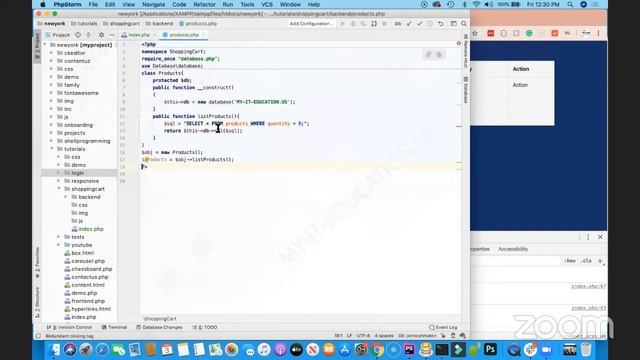Open Chrome from the Dock
This screenshot has width=640, height=360.
(x=378, y=350)
